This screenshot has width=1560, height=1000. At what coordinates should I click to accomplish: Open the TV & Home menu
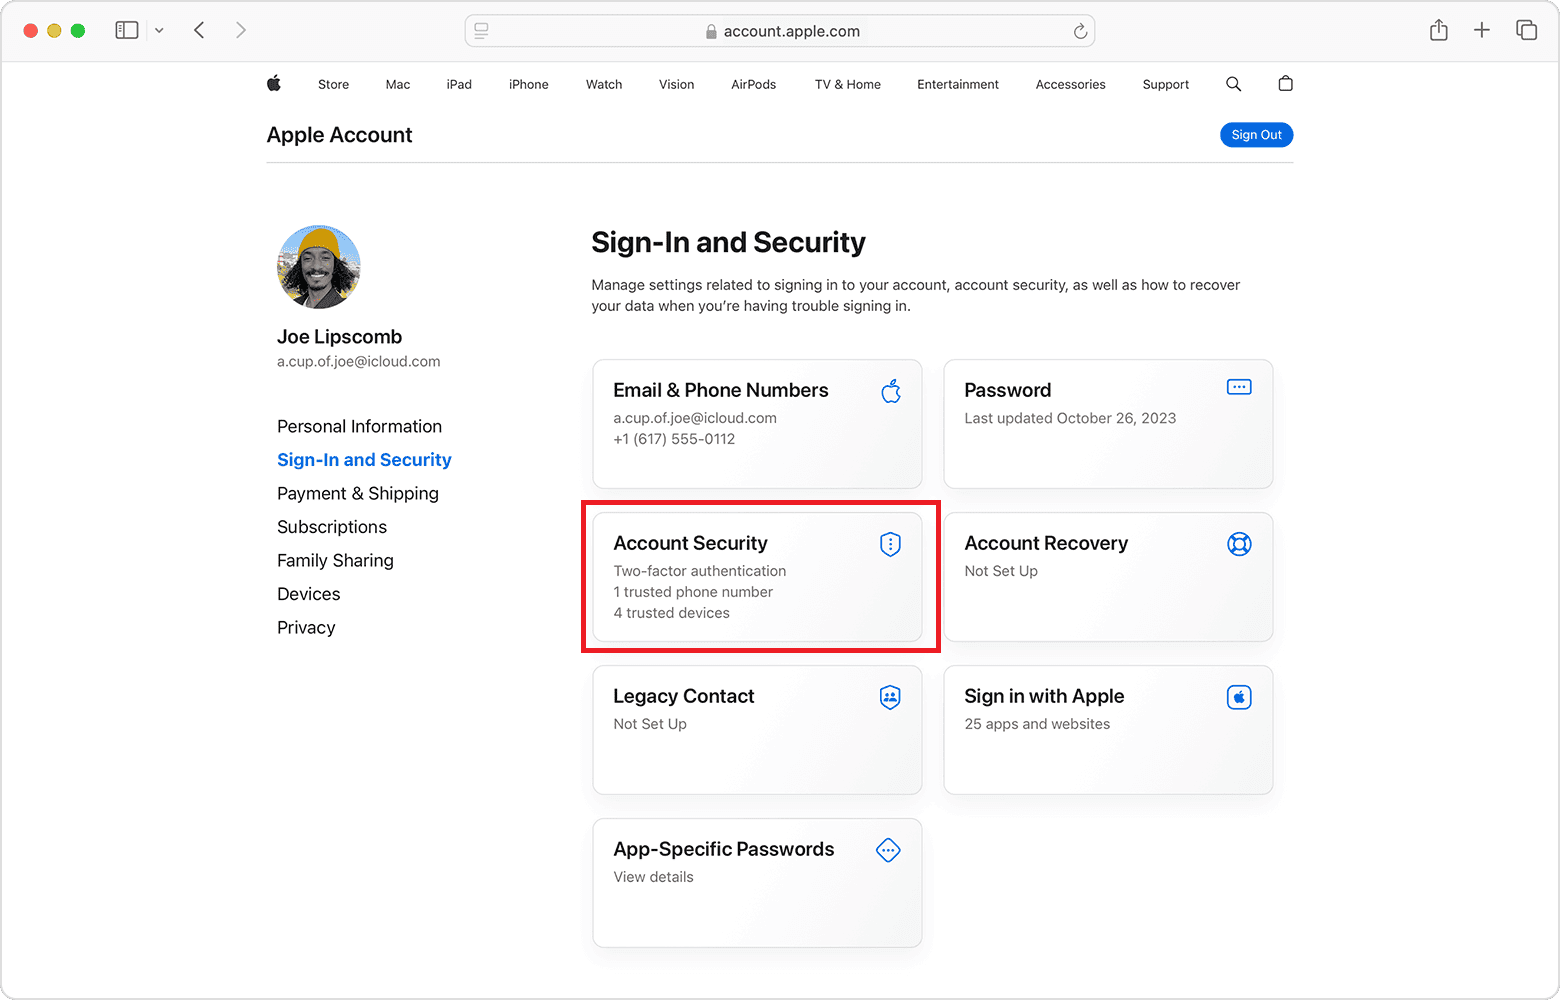click(x=848, y=85)
